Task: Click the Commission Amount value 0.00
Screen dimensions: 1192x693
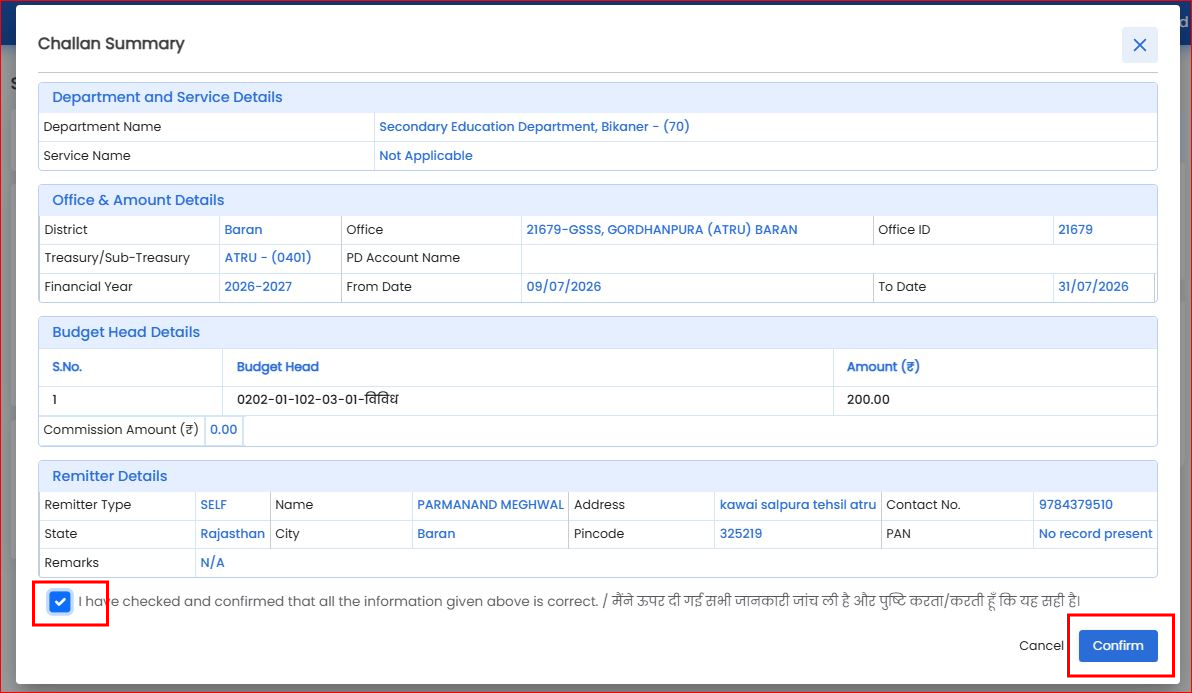Action: tap(224, 429)
